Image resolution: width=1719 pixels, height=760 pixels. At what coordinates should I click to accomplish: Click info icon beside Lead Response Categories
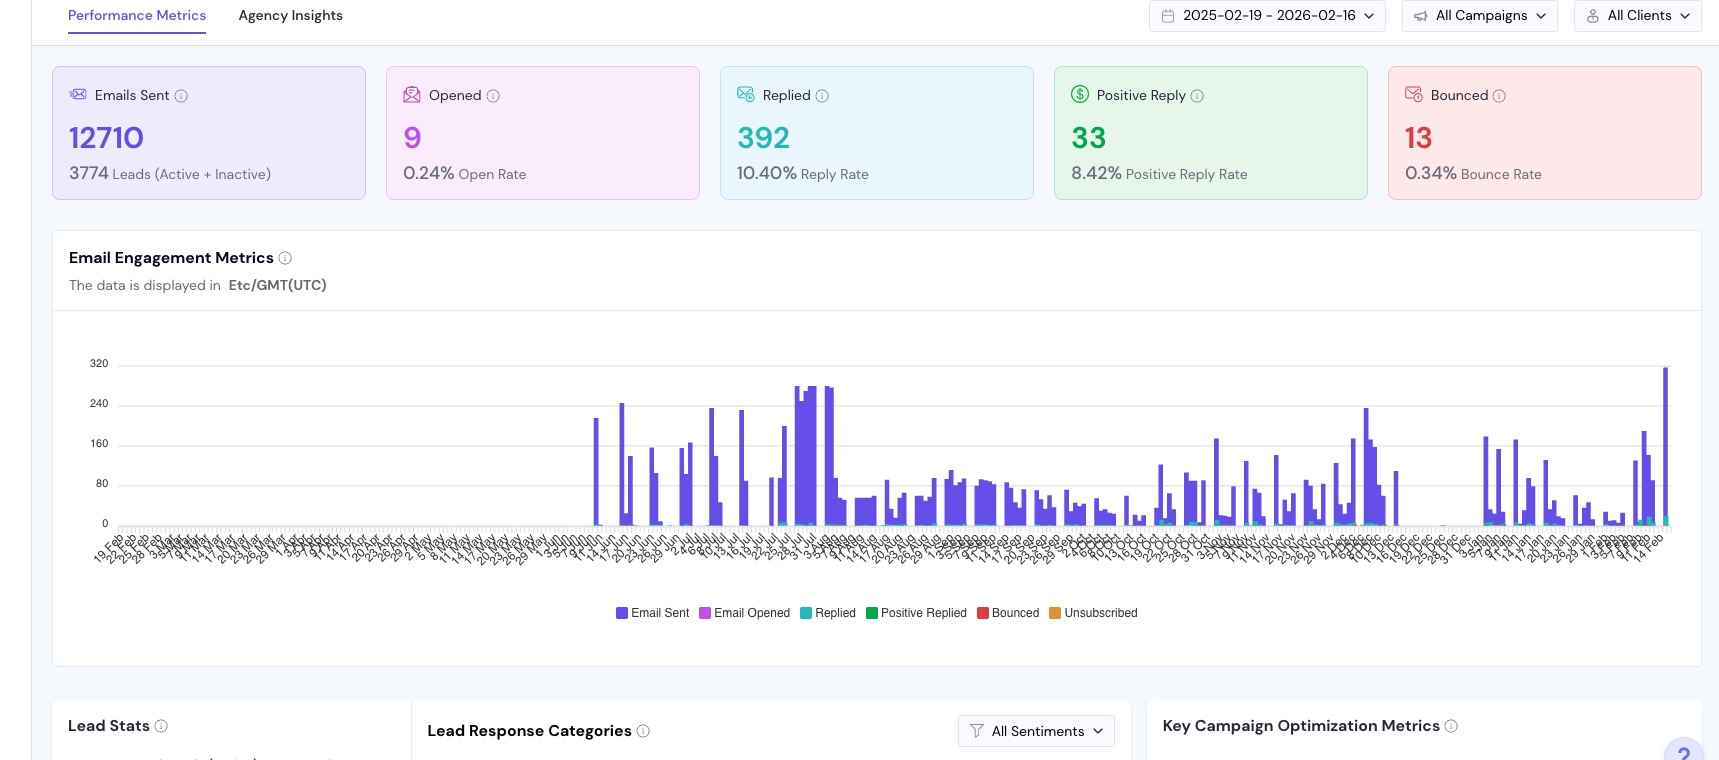pos(643,731)
